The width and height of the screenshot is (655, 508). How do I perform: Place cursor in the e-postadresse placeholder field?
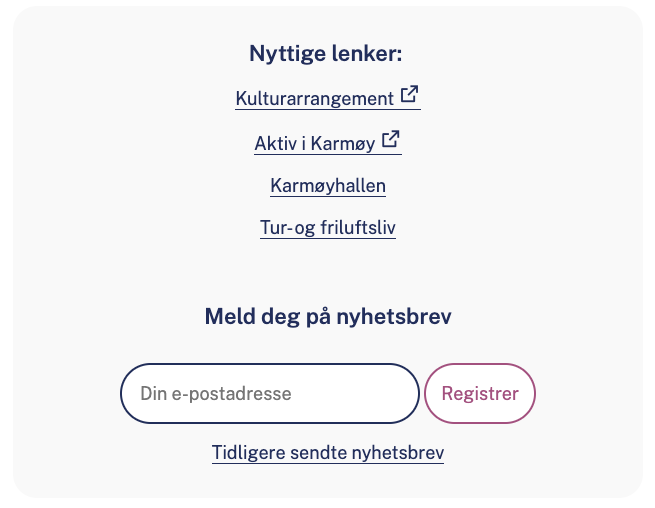pos(270,393)
